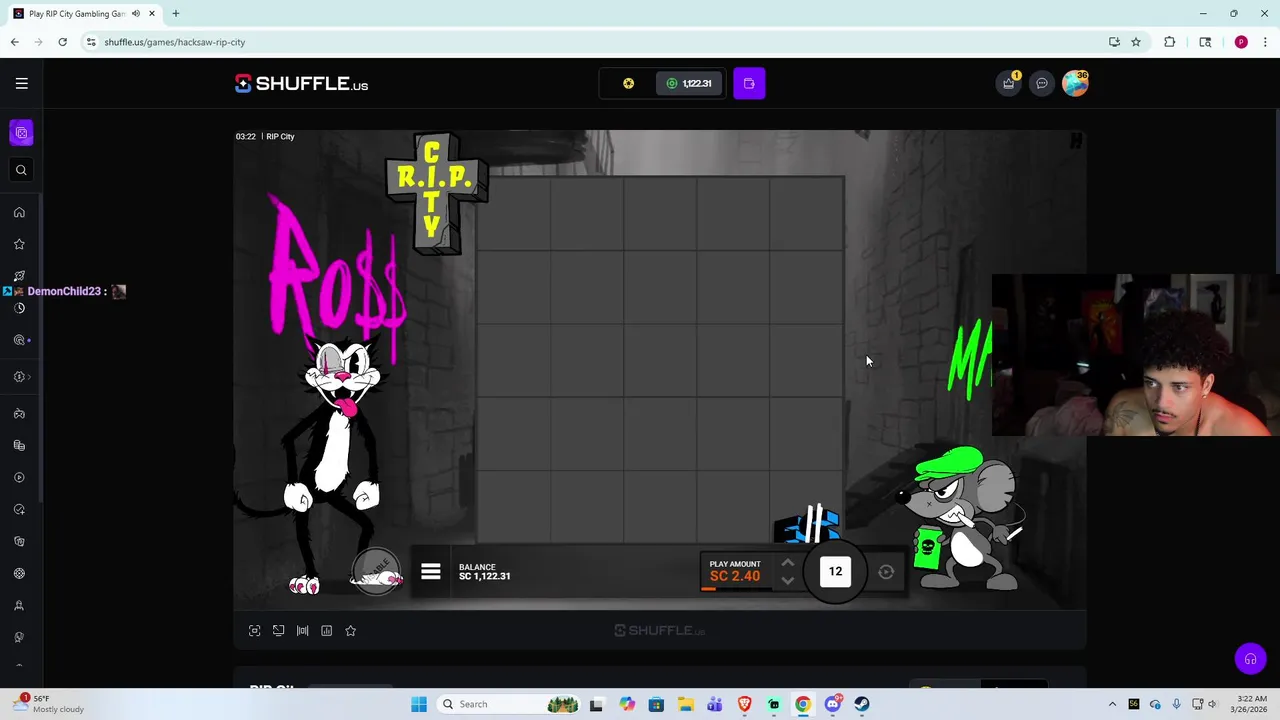The image size is (1280, 720).
Task: Open Discord from the taskbar
Action: tap(832, 704)
